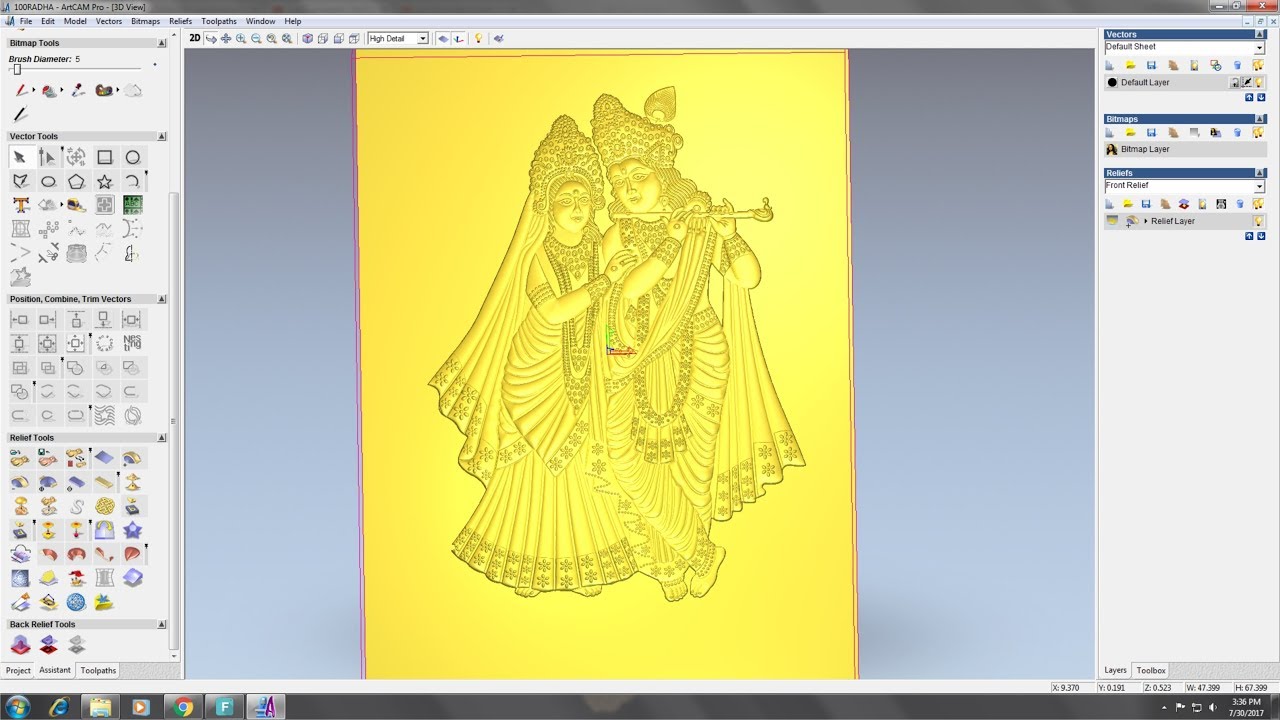Viewport: 1280px width, 720px height.
Task: Toggle all vector layers visibility
Action: click(x=1258, y=65)
